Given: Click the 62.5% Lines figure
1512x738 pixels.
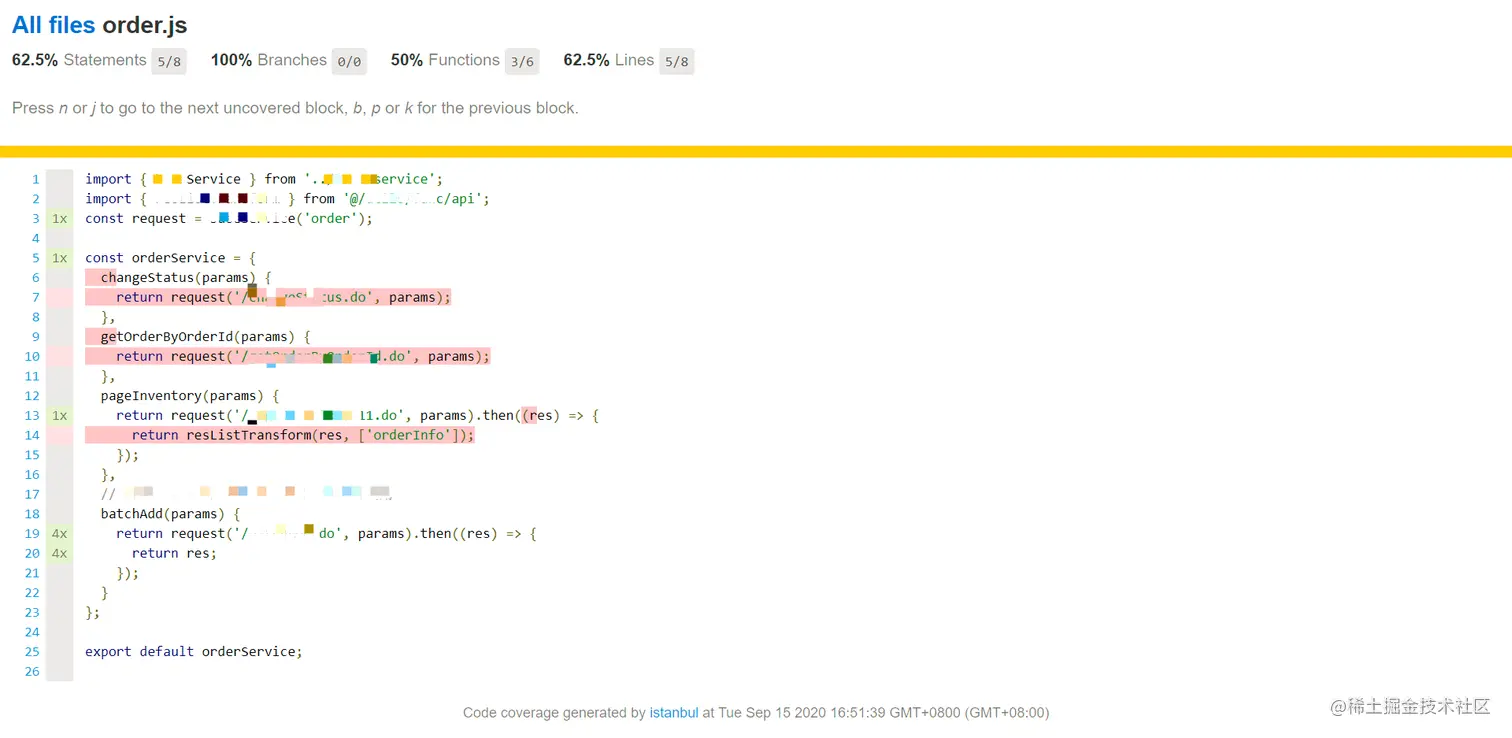Looking at the screenshot, I should click(x=586, y=60).
